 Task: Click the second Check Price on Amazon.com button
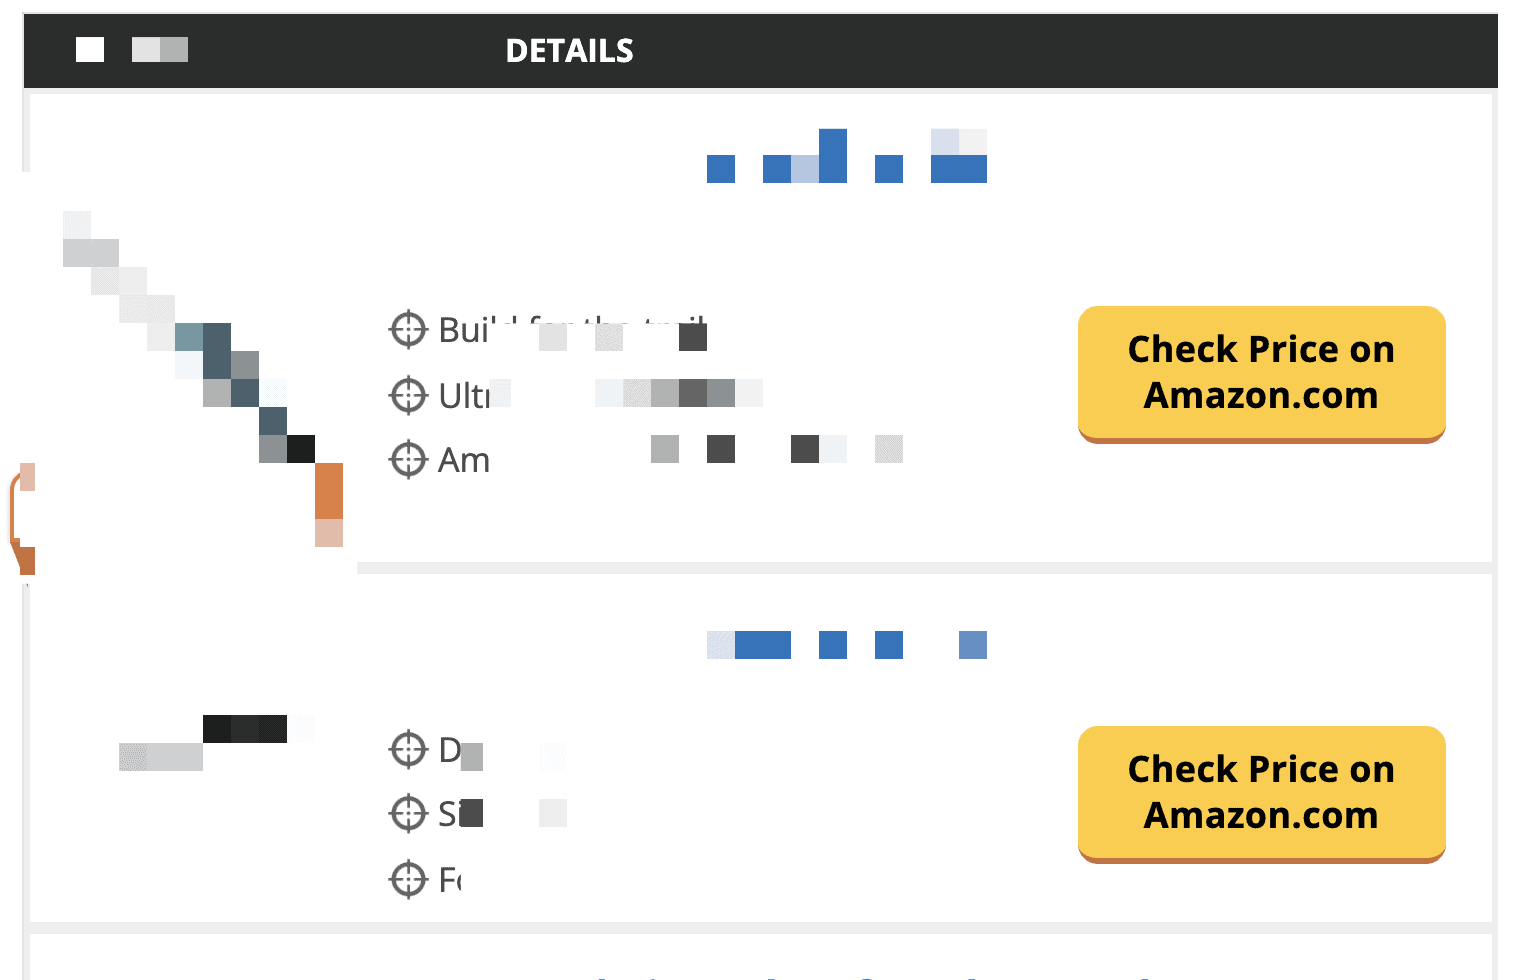pos(1261,793)
